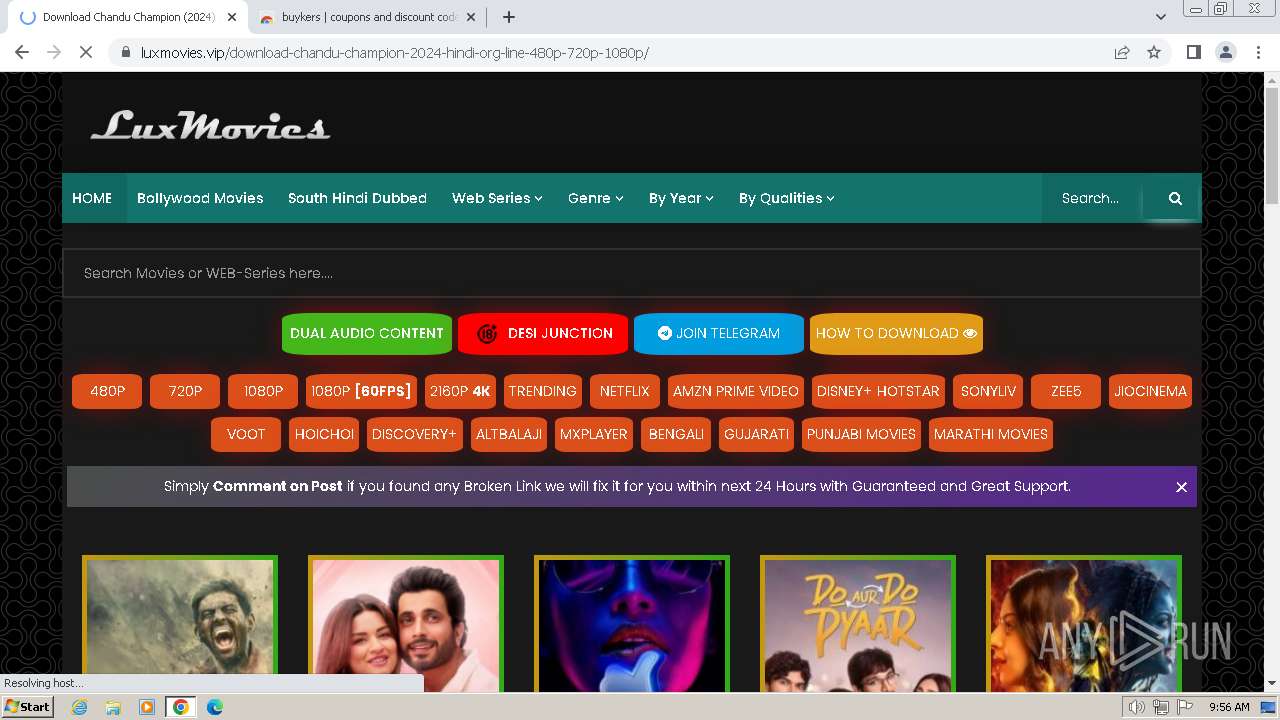Focus the header Search... field
The width and height of the screenshot is (1280, 720).
1094,198
